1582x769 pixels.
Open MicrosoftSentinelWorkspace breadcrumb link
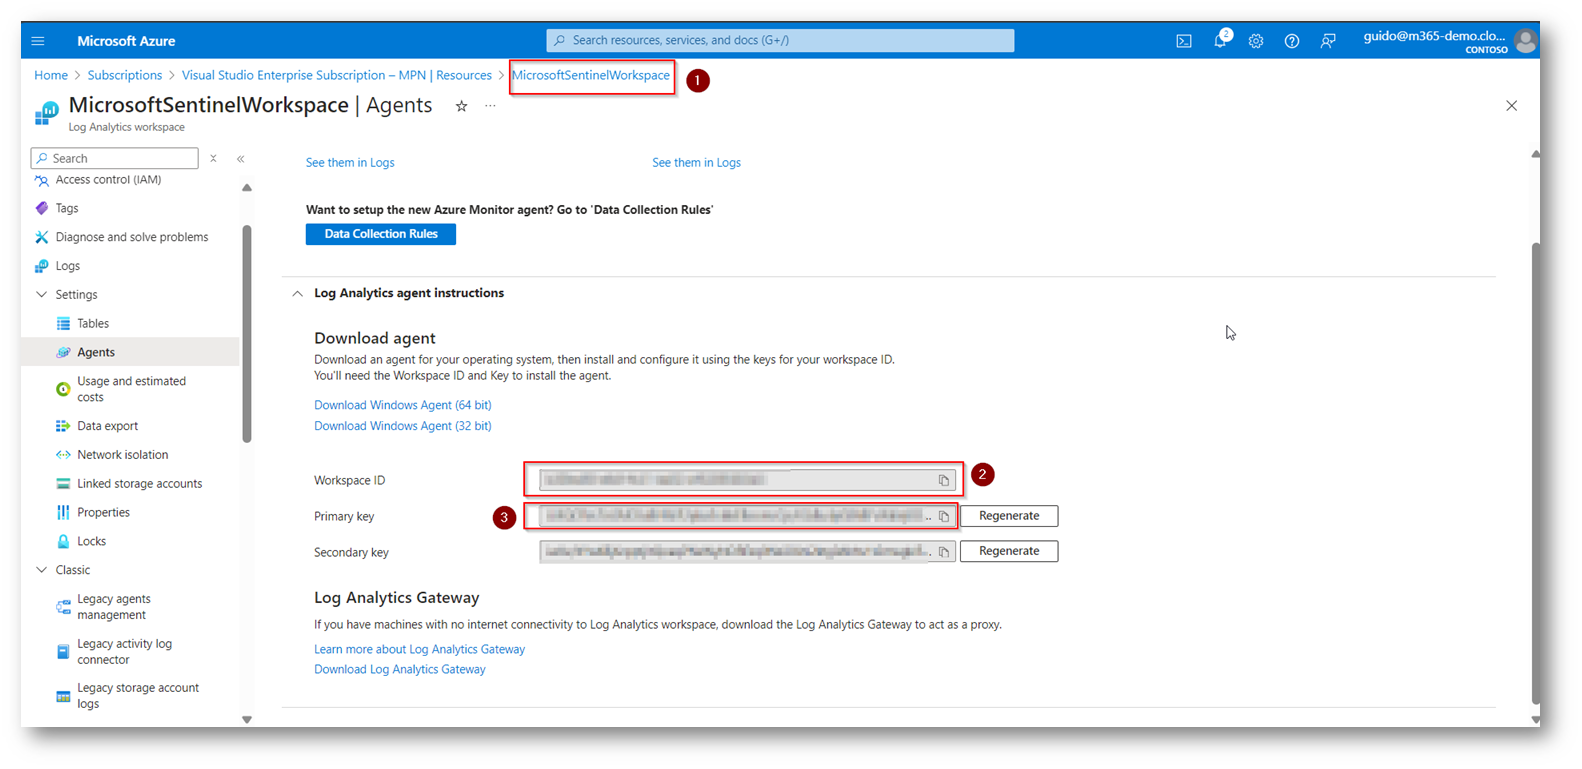click(591, 75)
